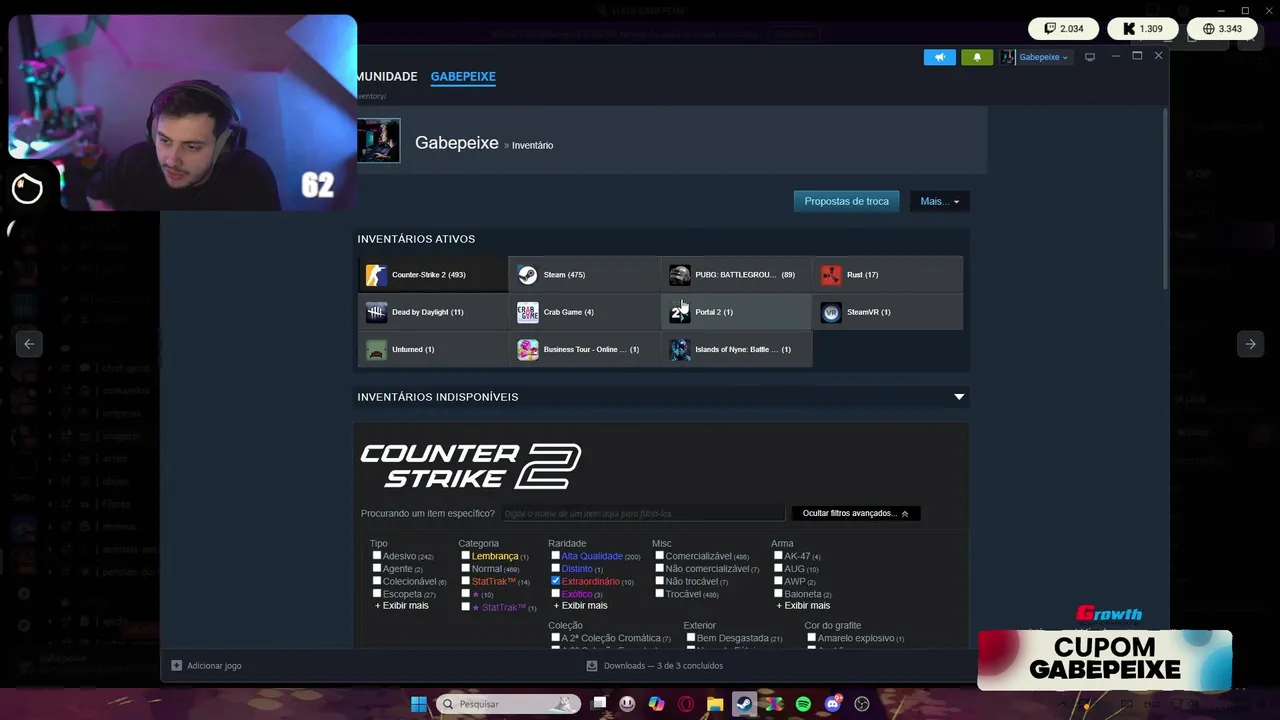Open the Islands of Nyne inventory icon

[680, 350]
